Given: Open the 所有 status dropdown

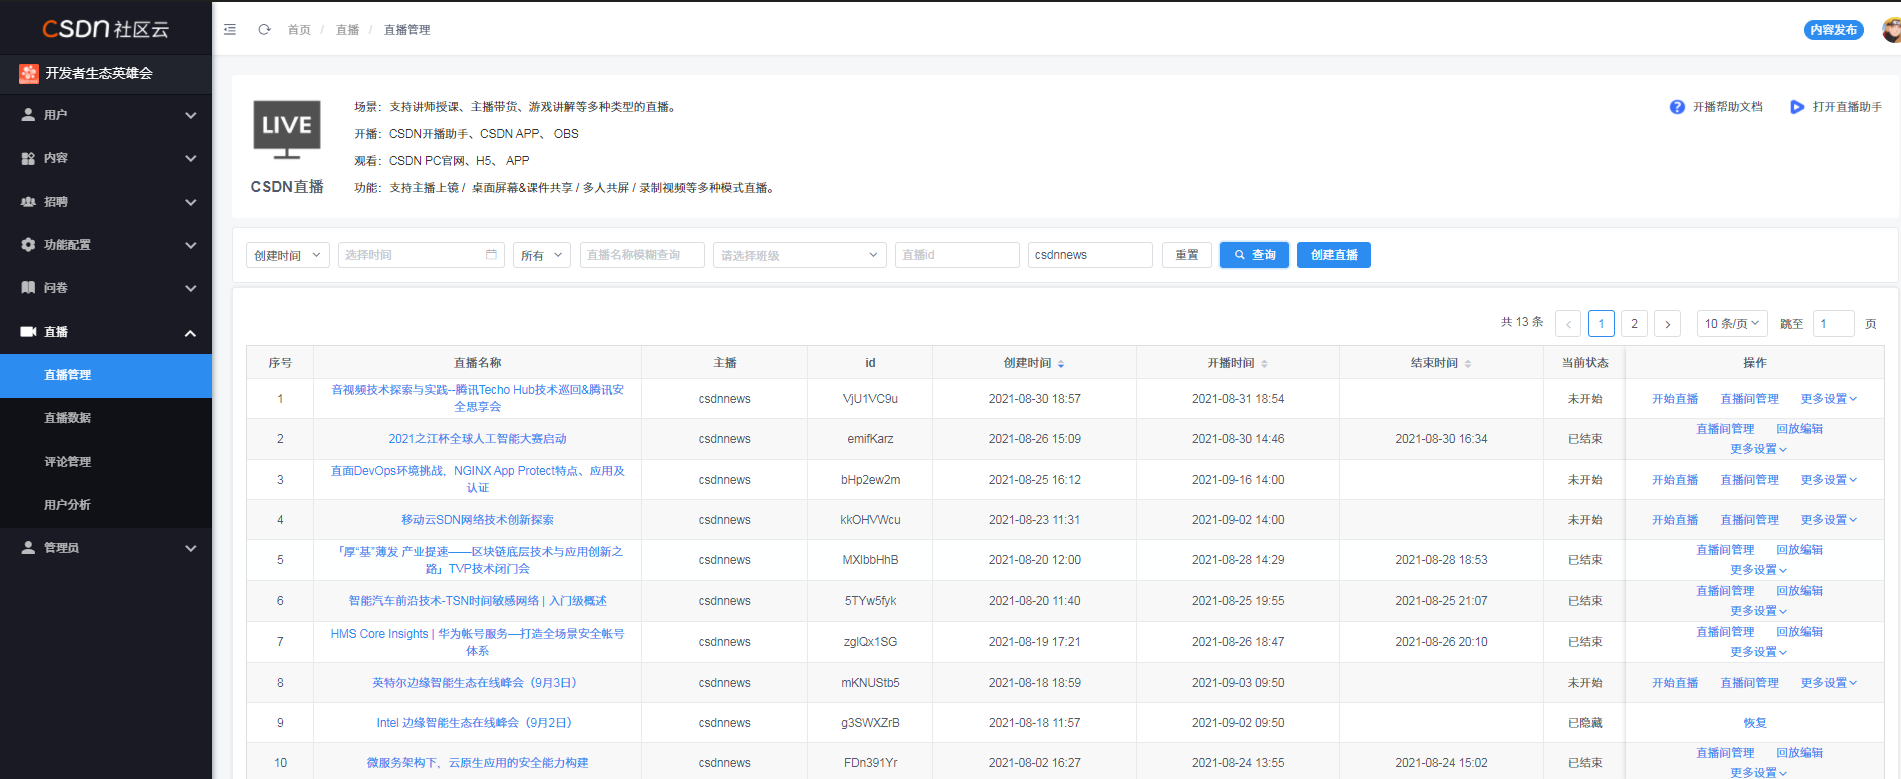Looking at the screenshot, I should point(542,255).
